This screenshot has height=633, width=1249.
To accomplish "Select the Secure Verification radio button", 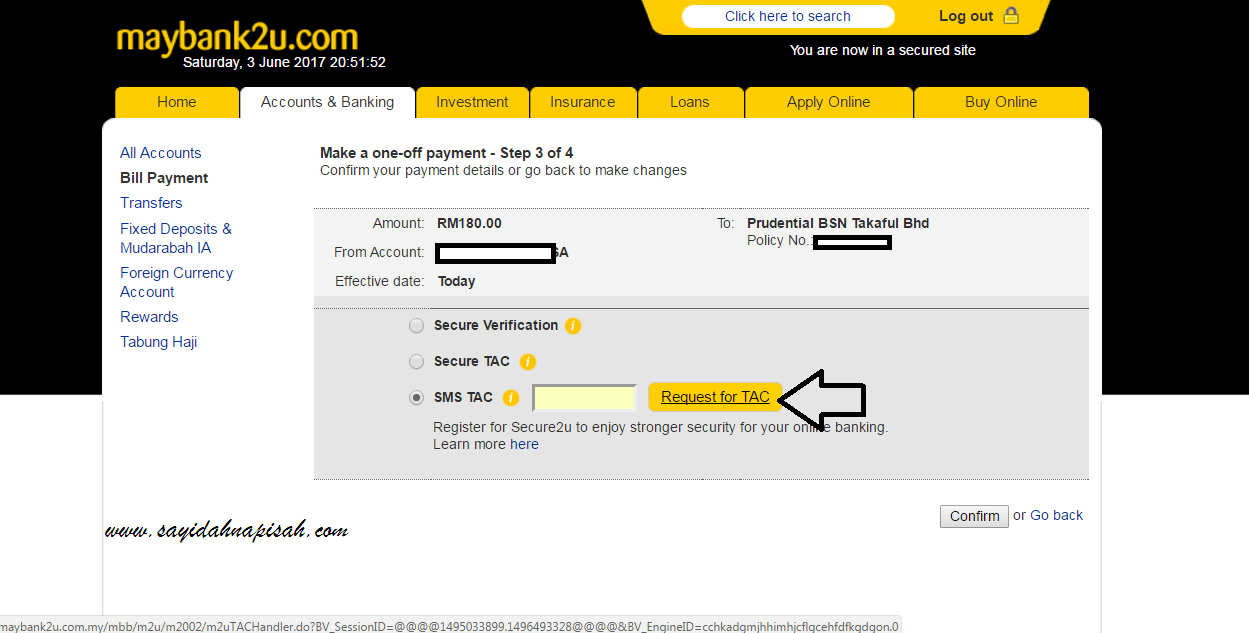I will pyautogui.click(x=416, y=326).
